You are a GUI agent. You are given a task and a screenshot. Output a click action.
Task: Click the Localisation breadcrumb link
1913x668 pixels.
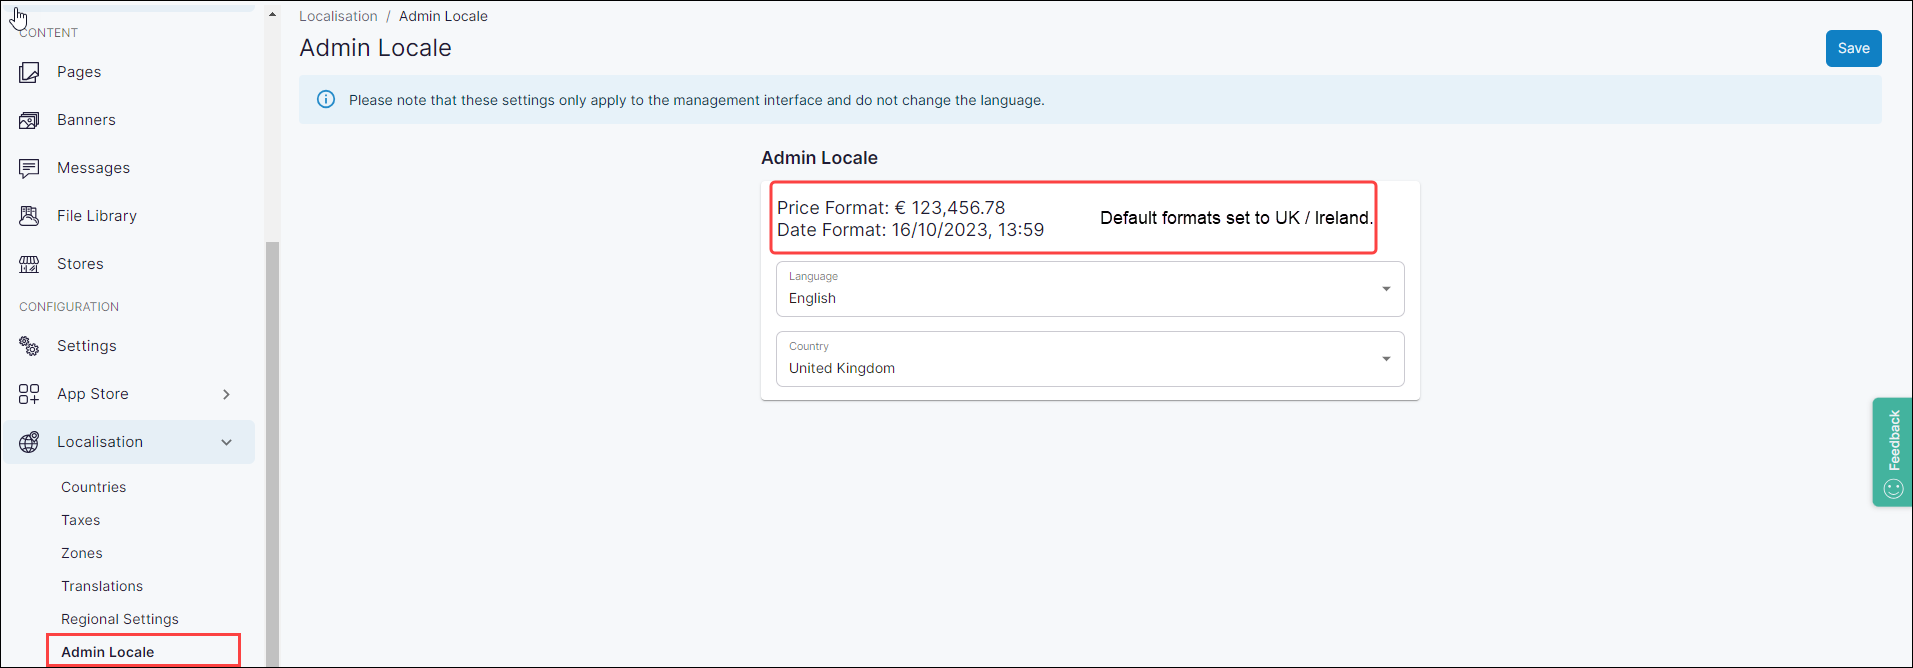[x=338, y=16]
